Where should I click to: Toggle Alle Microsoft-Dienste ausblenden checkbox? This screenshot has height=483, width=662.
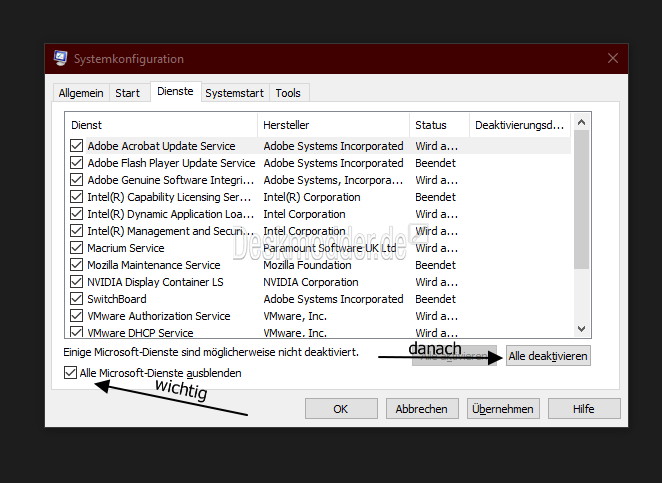click(x=71, y=373)
